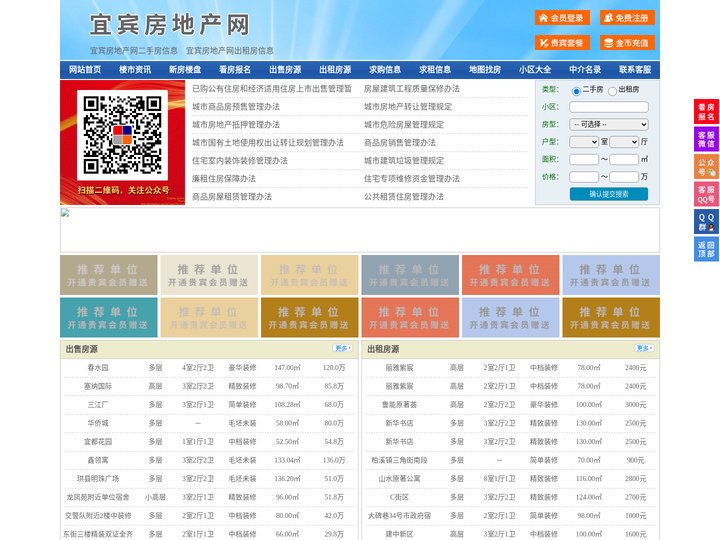Image resolution: width=720 pixels, height=540 pixels.
Task: Open 出售房源 navigation item
Action: point(285,70)
